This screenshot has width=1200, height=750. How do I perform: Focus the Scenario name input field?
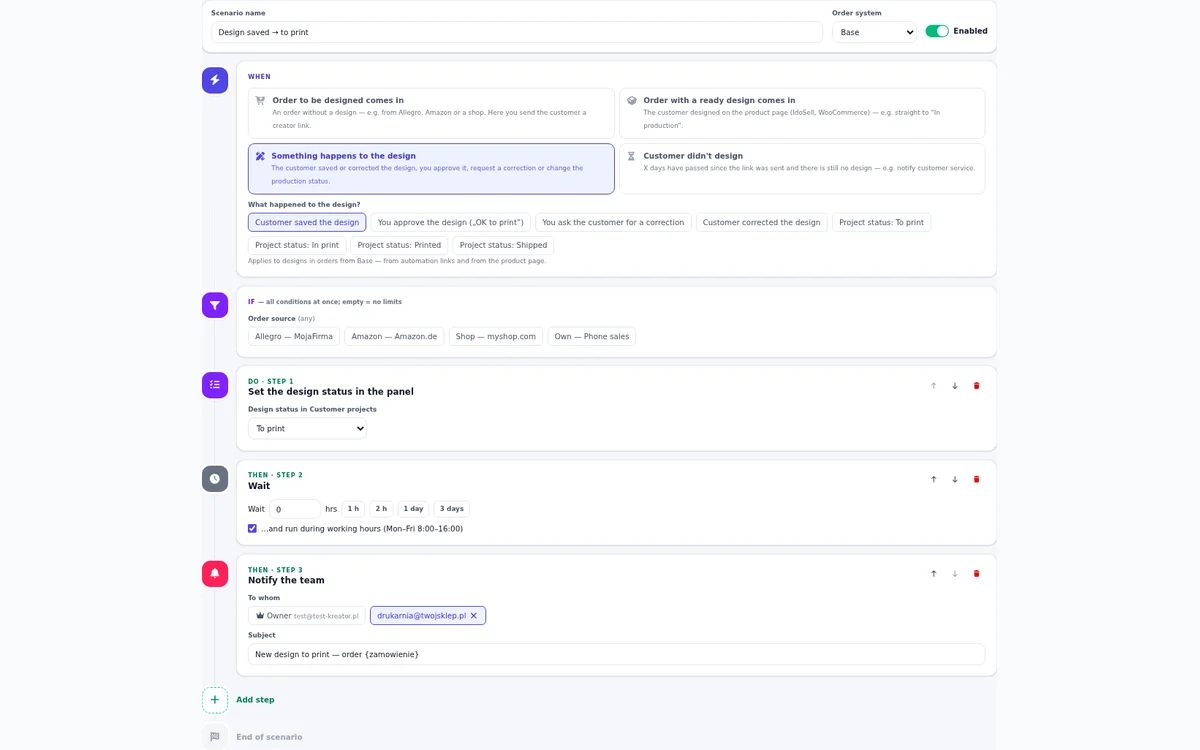point(516,32)
